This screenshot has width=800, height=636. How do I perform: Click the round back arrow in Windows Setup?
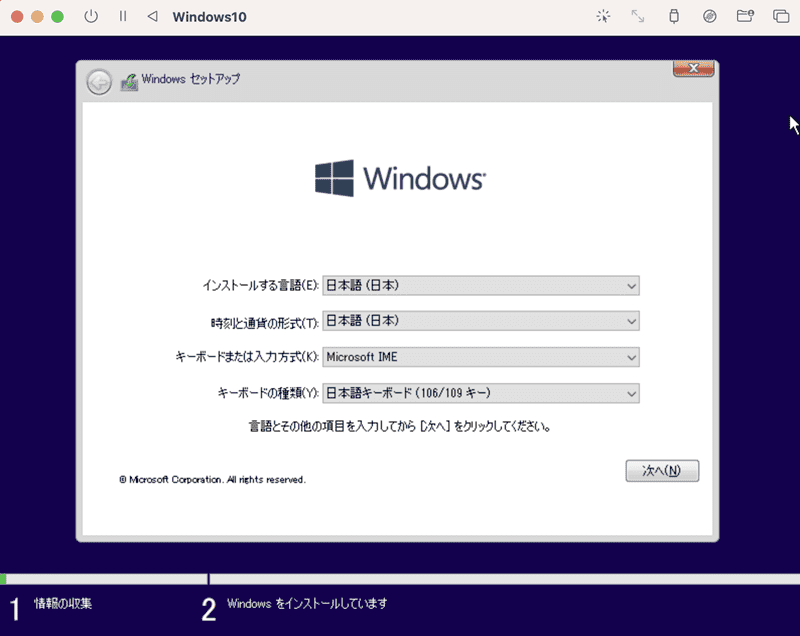99,82
